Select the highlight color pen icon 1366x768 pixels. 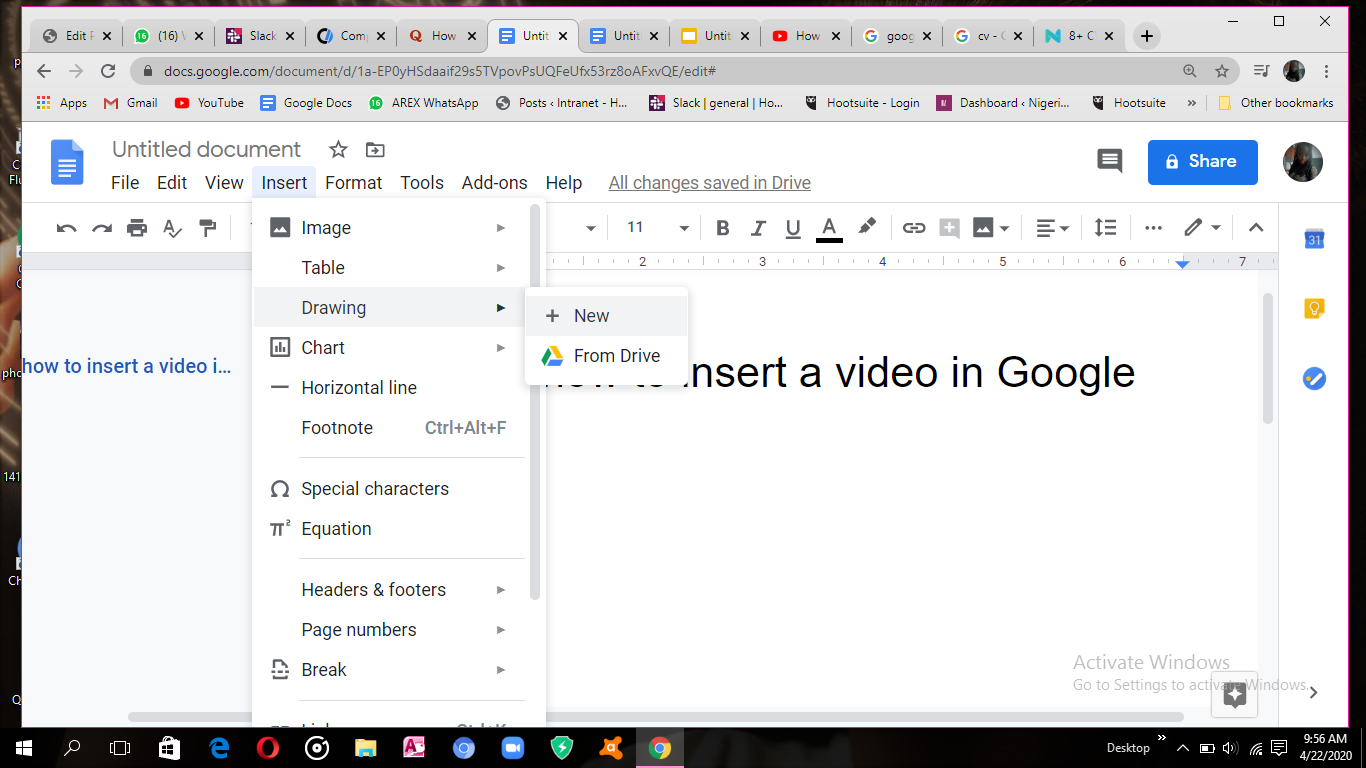(867, 227)
